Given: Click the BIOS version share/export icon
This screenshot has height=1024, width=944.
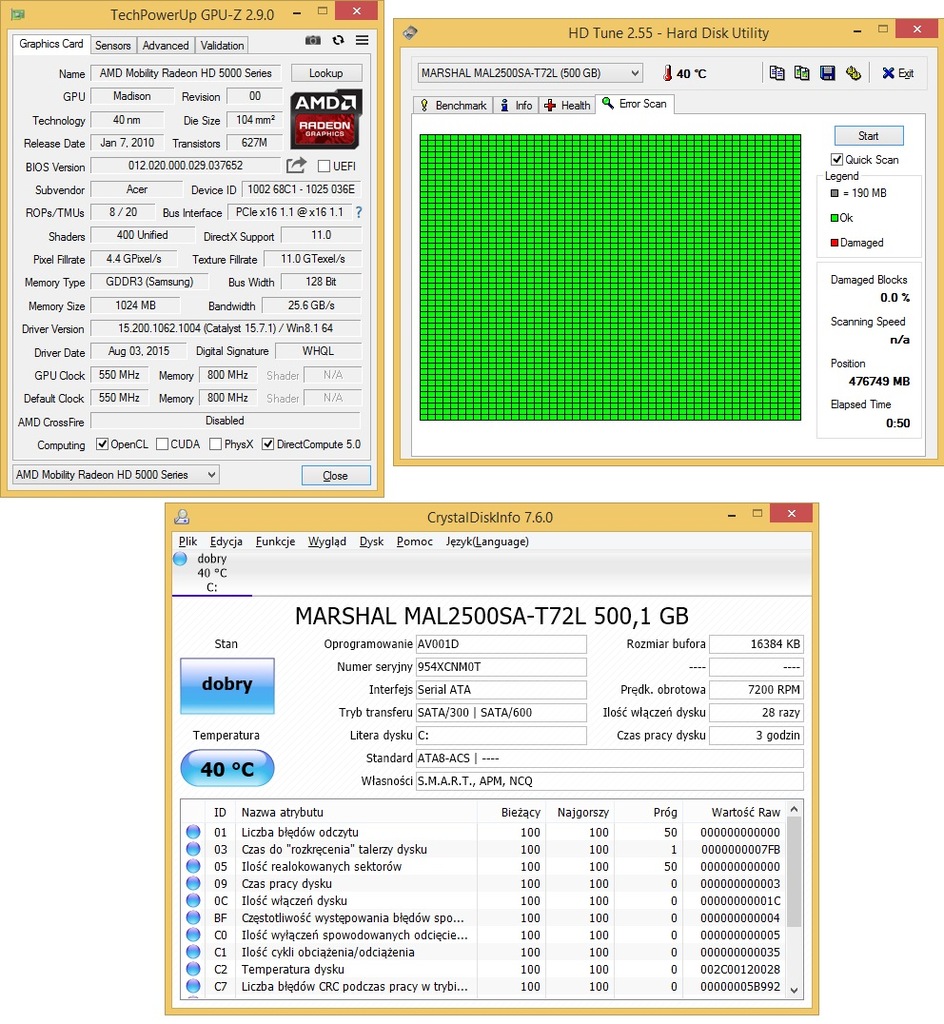Looking at the screenshot, I should click(x=296, y=166).
